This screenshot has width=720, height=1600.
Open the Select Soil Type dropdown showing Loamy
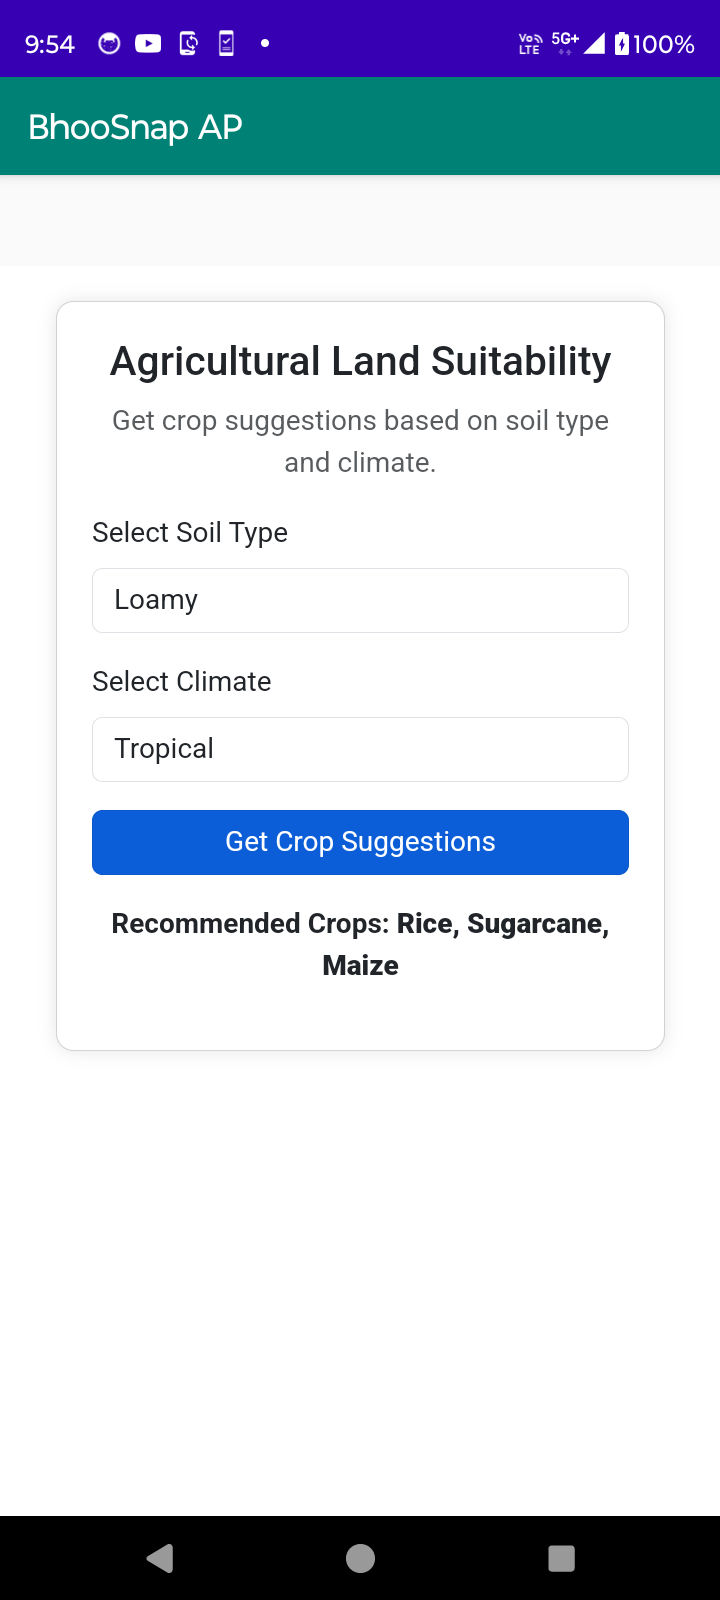tap(360, 600)
